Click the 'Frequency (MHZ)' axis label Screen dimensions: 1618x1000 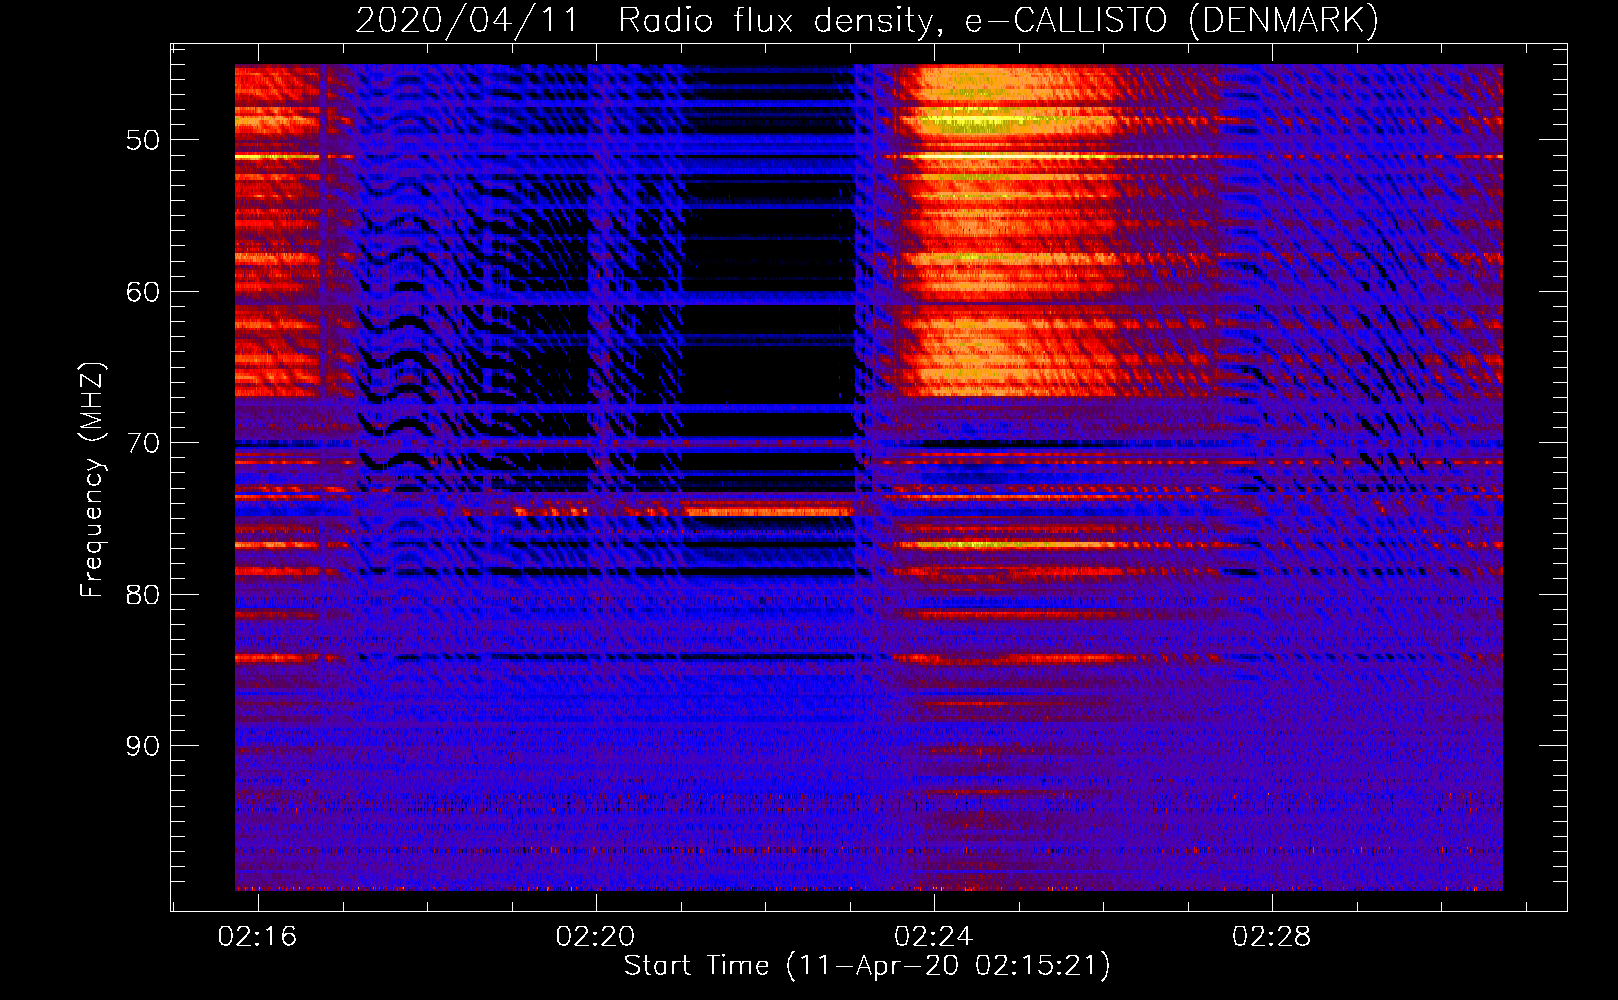pyautogui.click(x=91, y=479)
